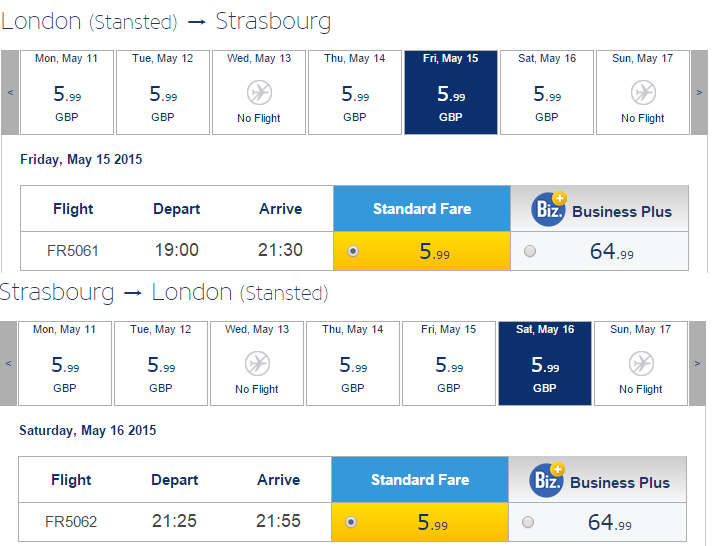Choose Business Plus 64.99 radio for FR5062
This screenshot has width=717, height=546.
pos(528,522)
